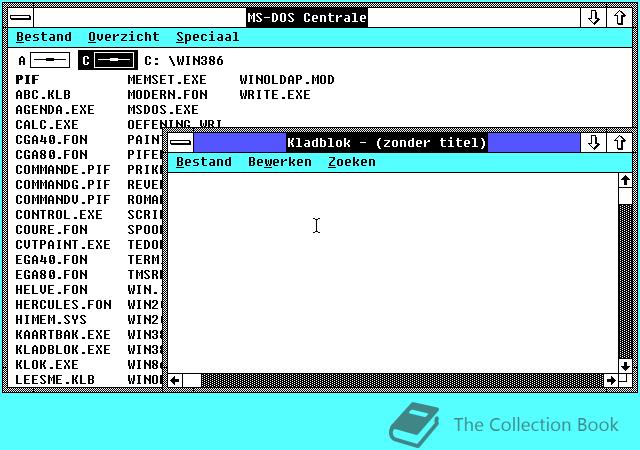Click Kladblok horizontal scroll right arrow

click(x=611, y=381)
